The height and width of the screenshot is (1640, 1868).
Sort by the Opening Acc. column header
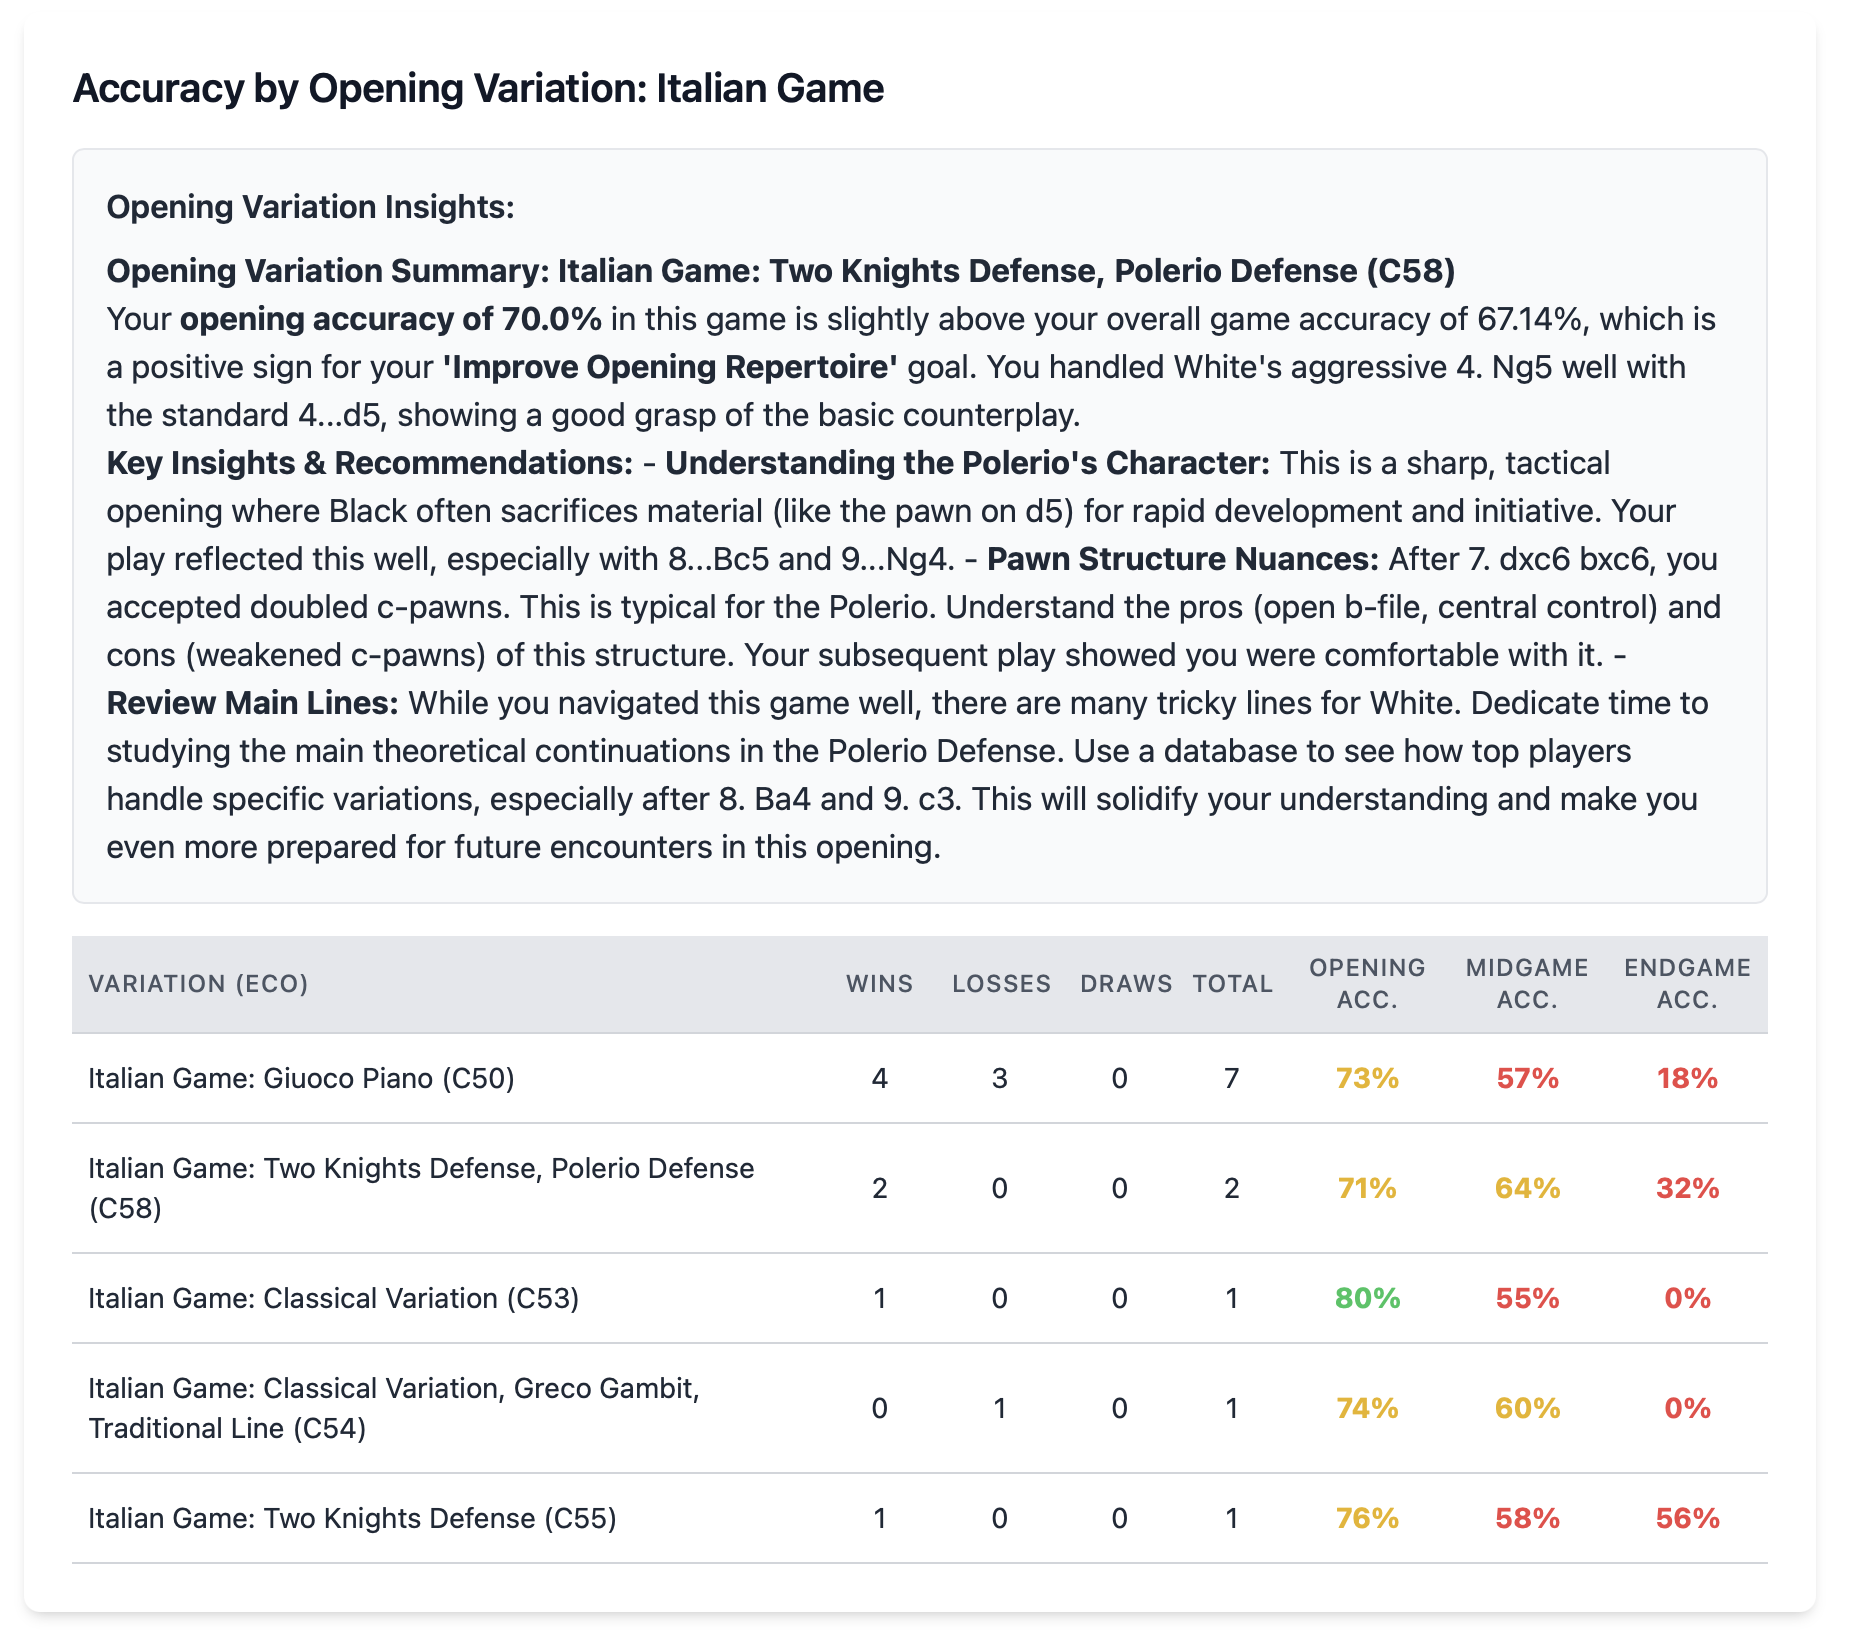coord(1367,984)
